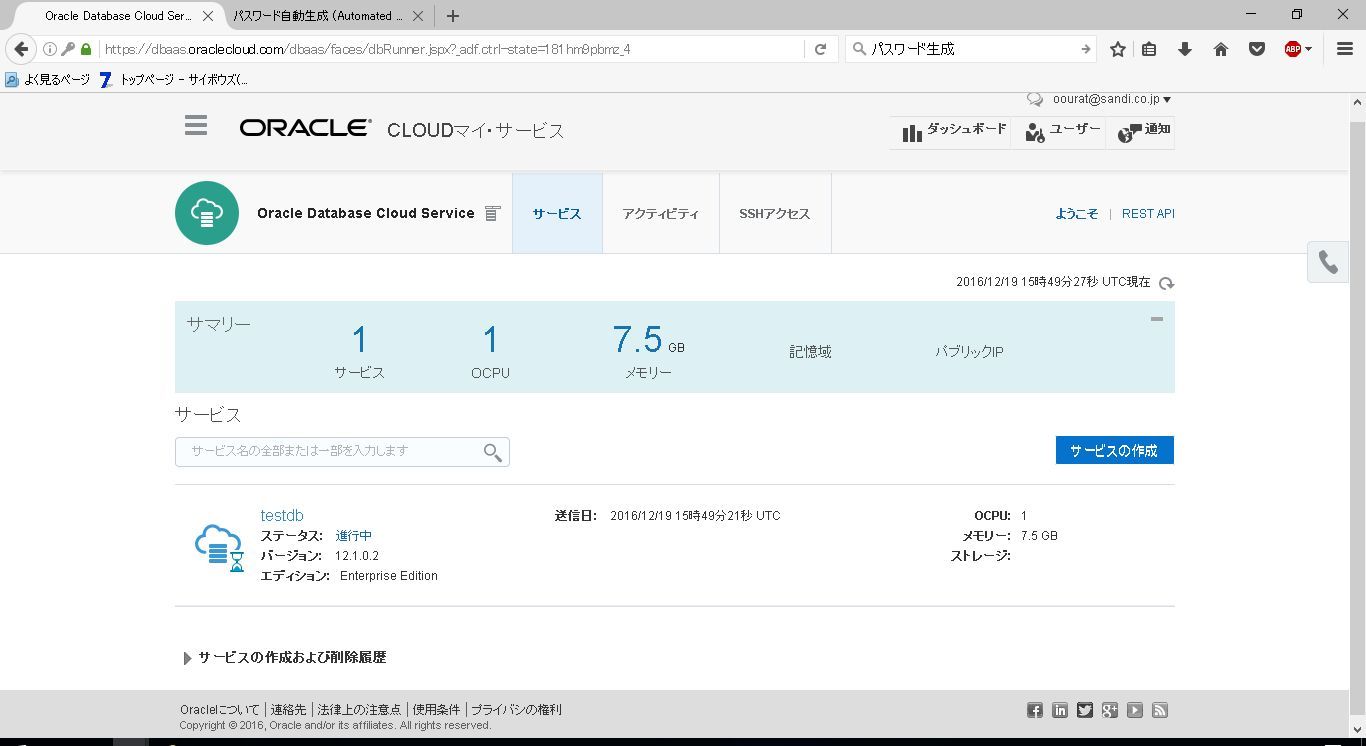
Task: Open Oracle's Google Plus page icon
Action: [x=1110, y=710]
